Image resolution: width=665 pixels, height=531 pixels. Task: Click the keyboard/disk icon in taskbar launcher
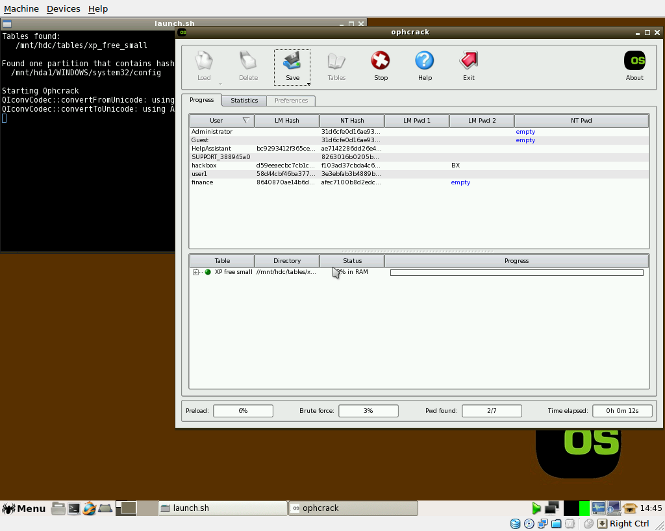tap(105, 508)
